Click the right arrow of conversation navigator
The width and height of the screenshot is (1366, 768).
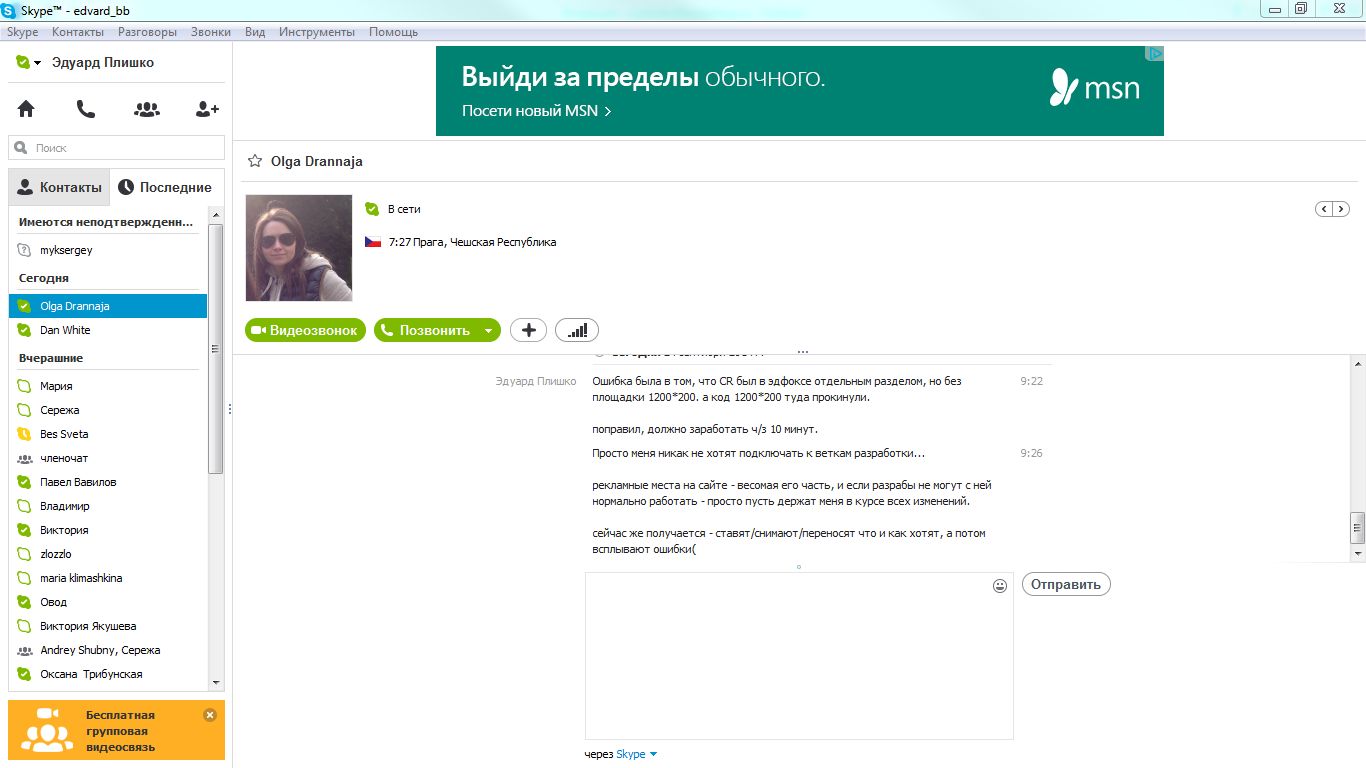(x=1341, y=209)
